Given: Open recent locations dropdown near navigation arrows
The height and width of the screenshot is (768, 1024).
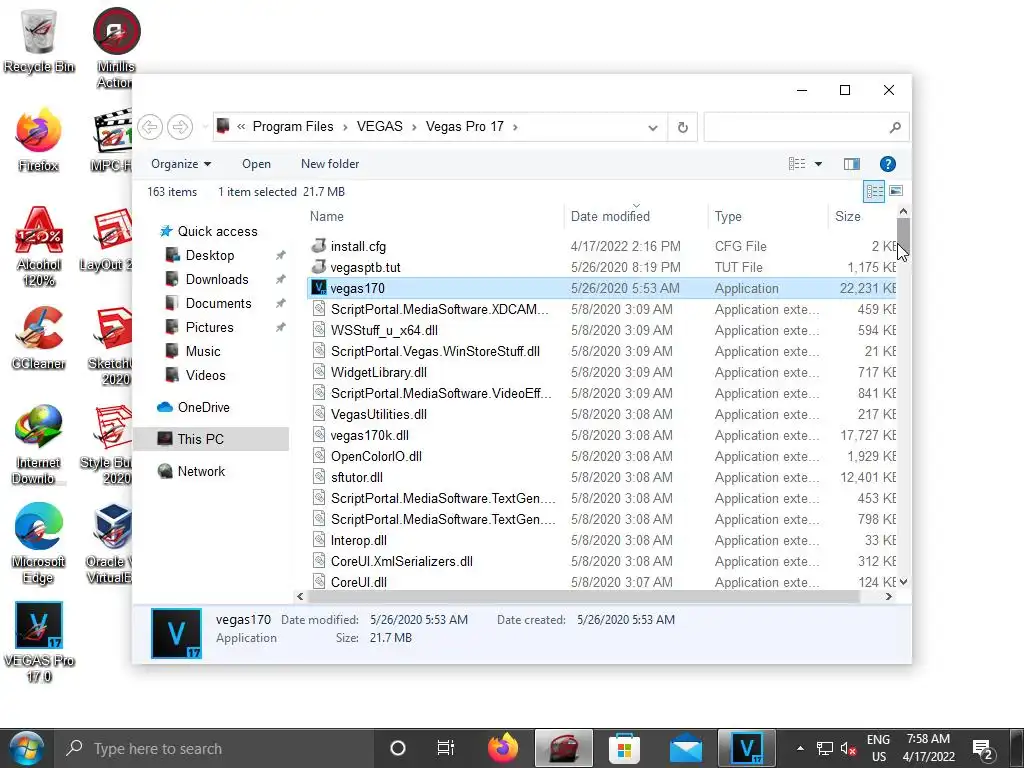Looking at the screenshot, I should point(205,127).
